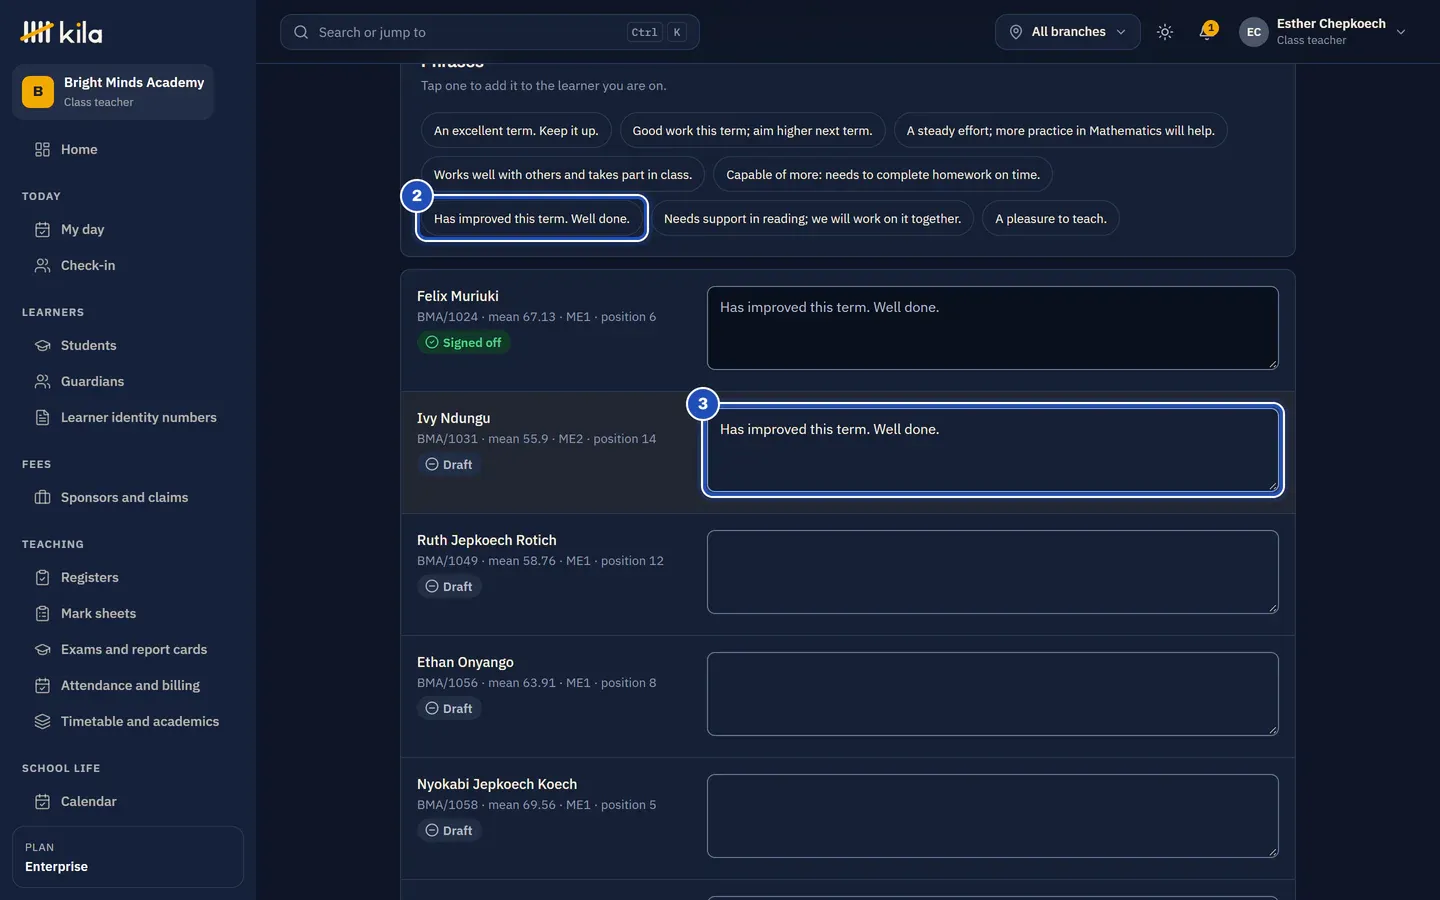The image size is (1440, 900).
Task: Click the Registers clipboard icon
Action: [x=42, y=578]
